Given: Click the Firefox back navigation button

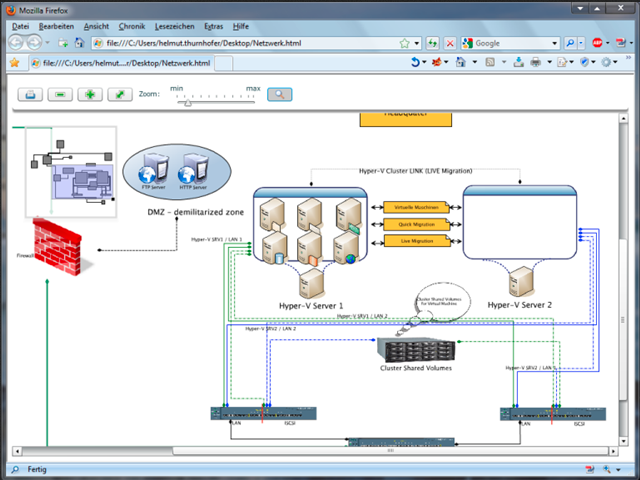Looking at the screenshot, I should tap(16, 42).
